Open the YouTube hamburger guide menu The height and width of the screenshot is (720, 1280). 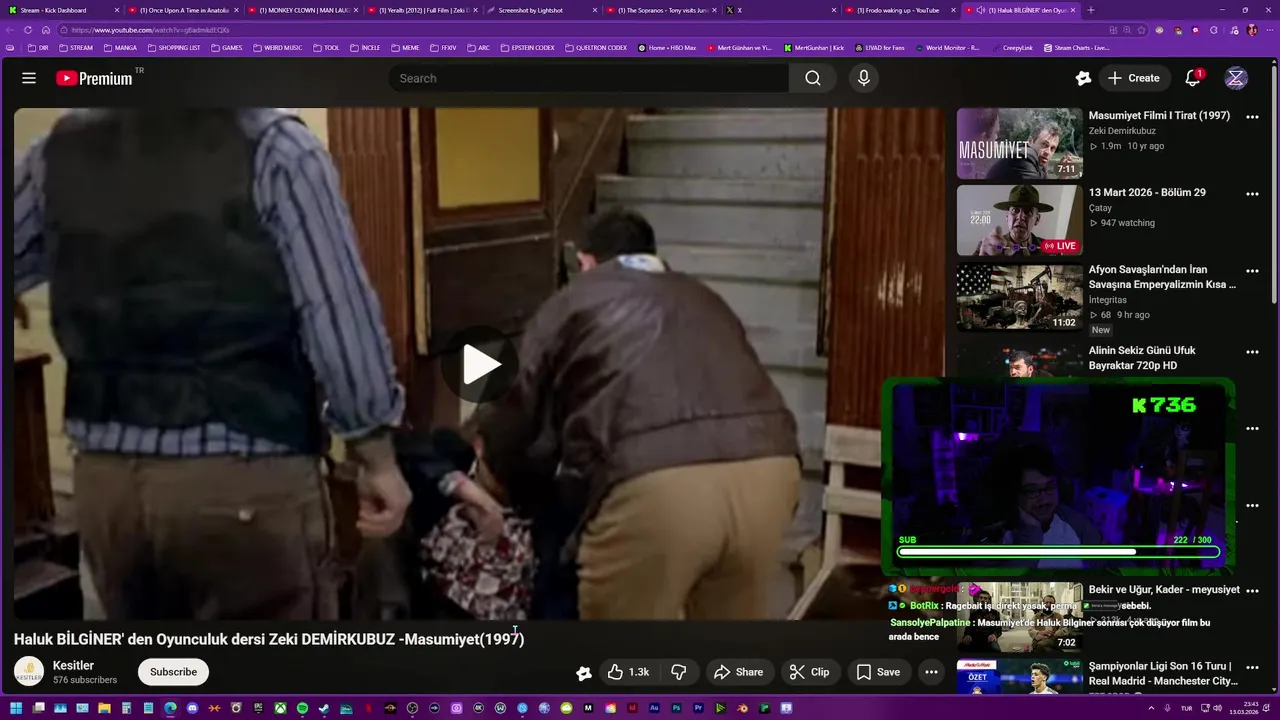pos(29,78)
